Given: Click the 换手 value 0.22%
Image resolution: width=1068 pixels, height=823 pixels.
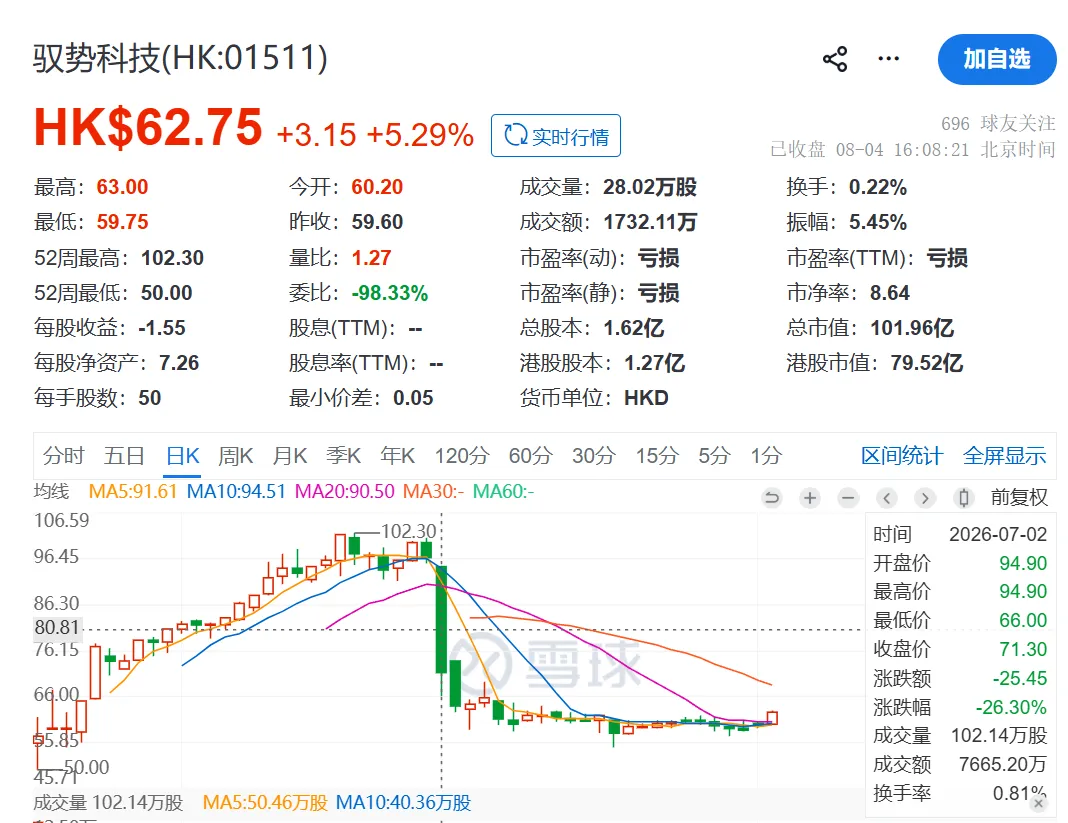Looking at the screenshot, I should (878, 187).
